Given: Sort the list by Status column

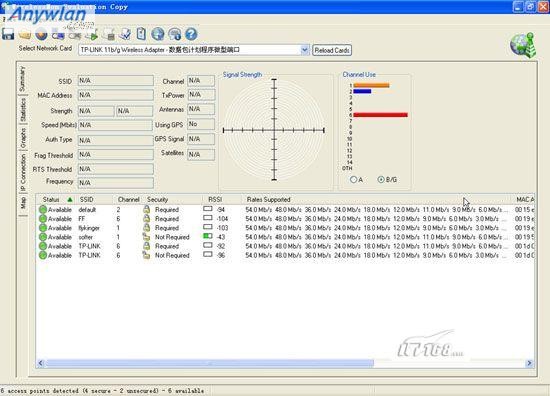Looking at the screenshot, I should [51, 199].
